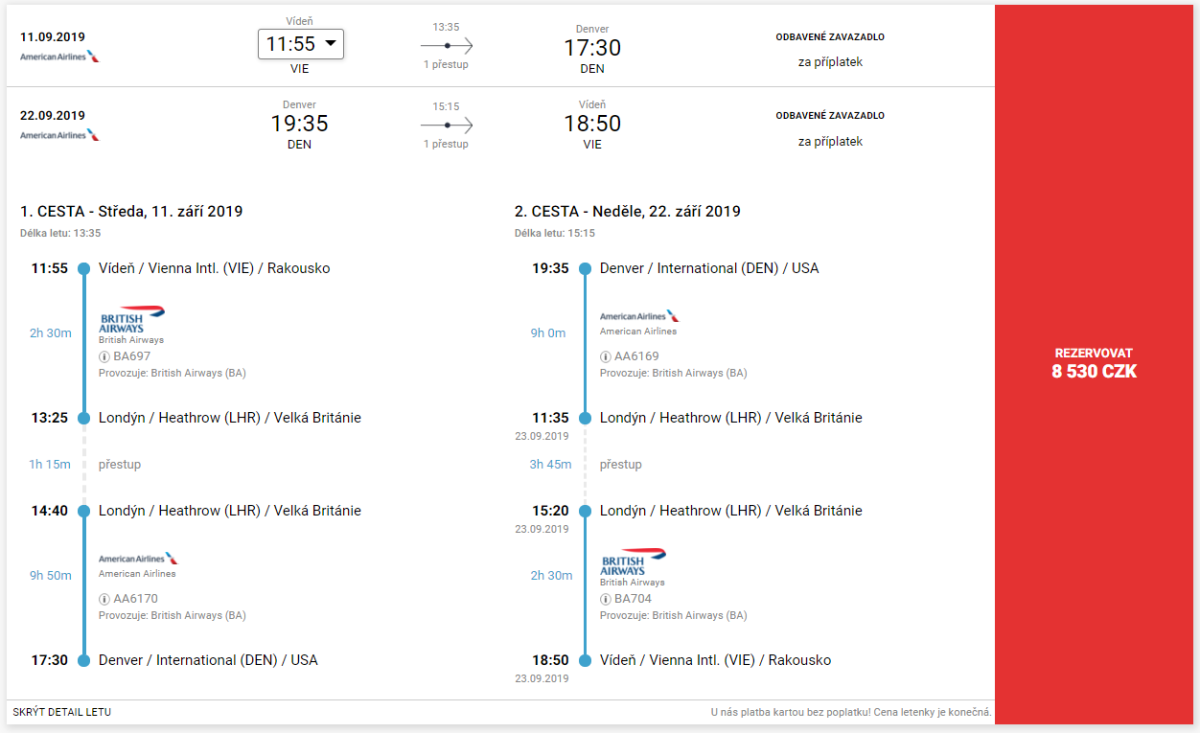This screenshot has height=733, width=1200.
Task: Select the 1. CESTA outbound trip heading
Action: point(131,211)
